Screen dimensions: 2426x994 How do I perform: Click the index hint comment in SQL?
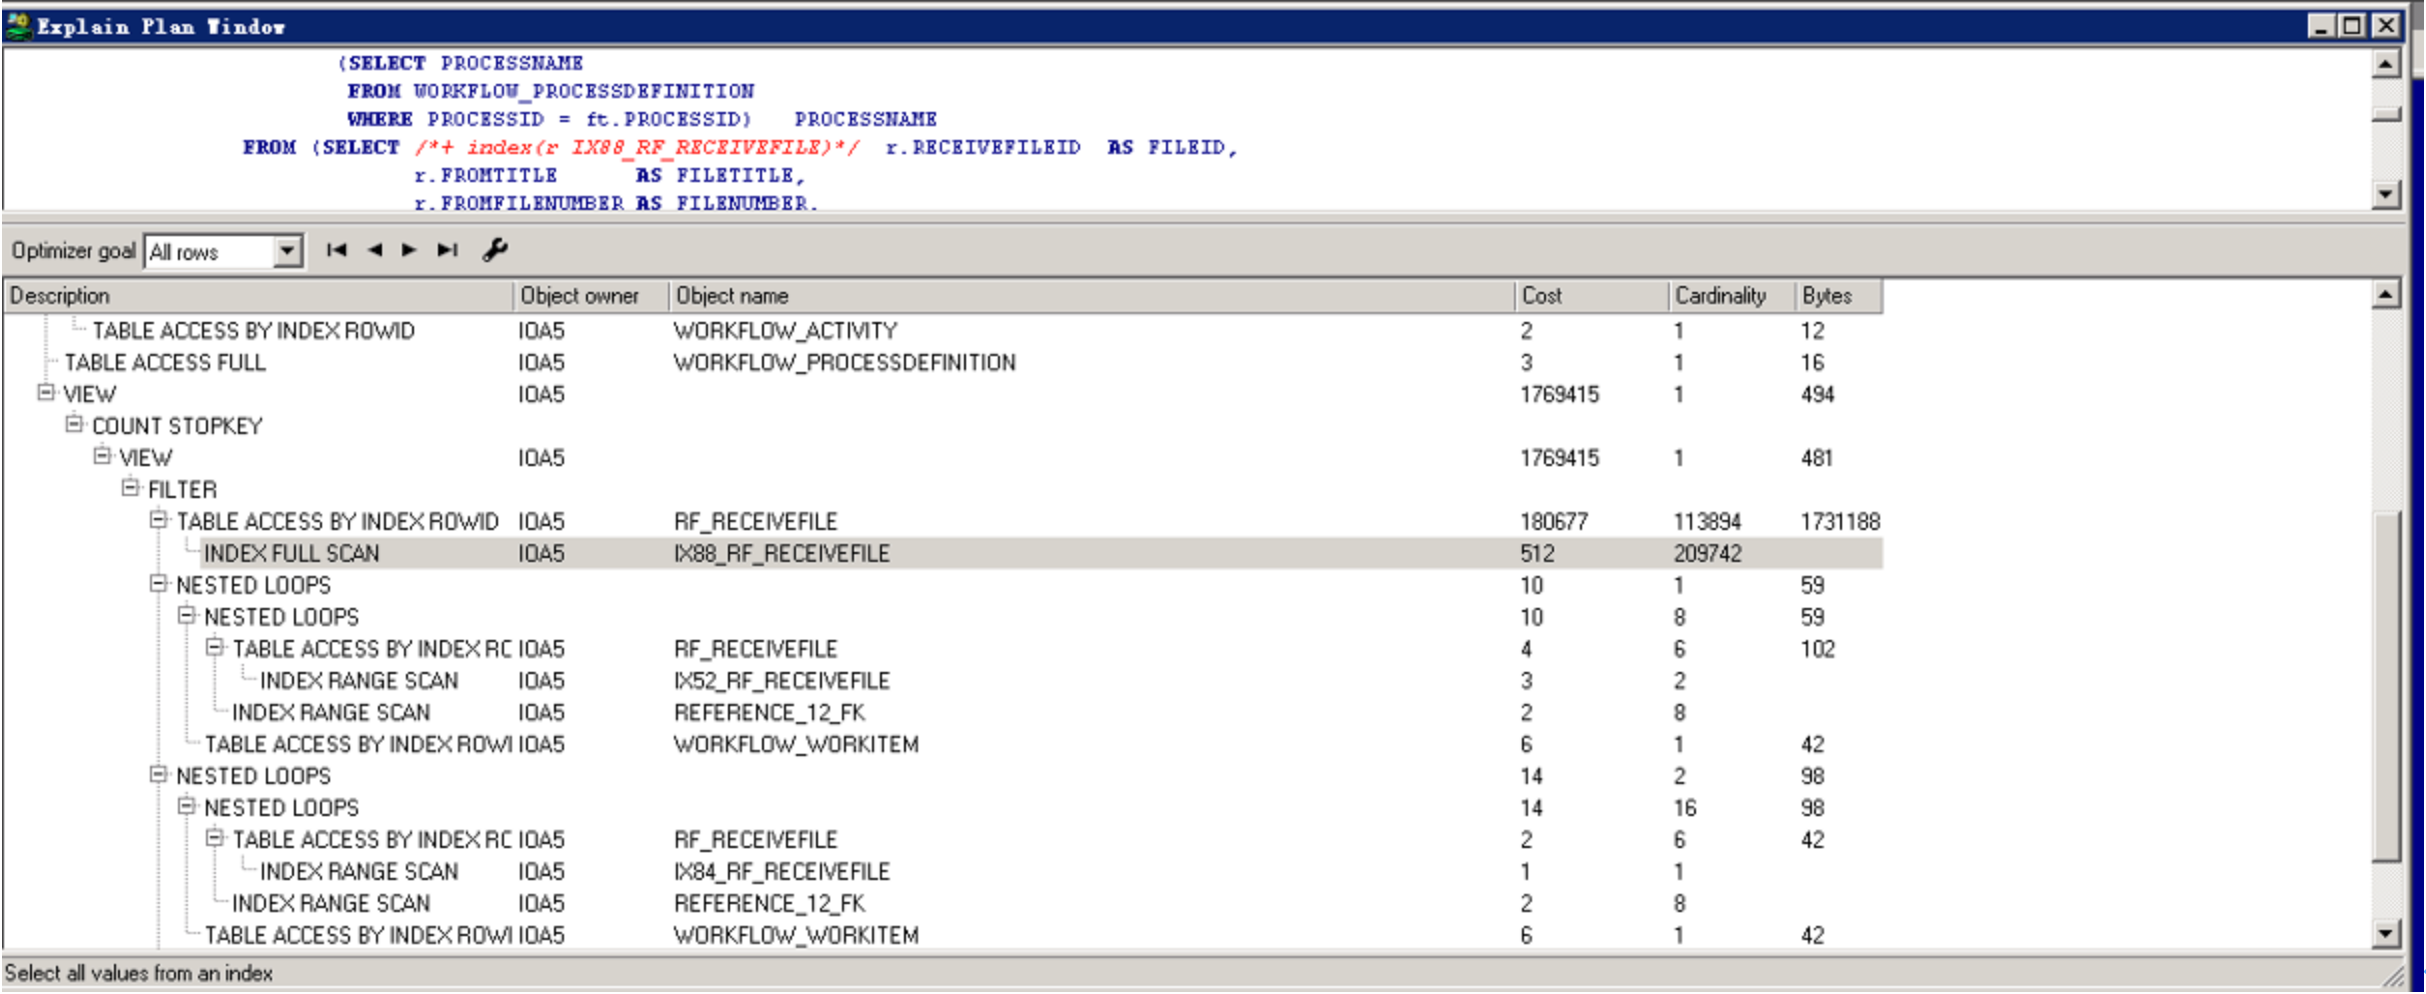click(x=637, y=147)
